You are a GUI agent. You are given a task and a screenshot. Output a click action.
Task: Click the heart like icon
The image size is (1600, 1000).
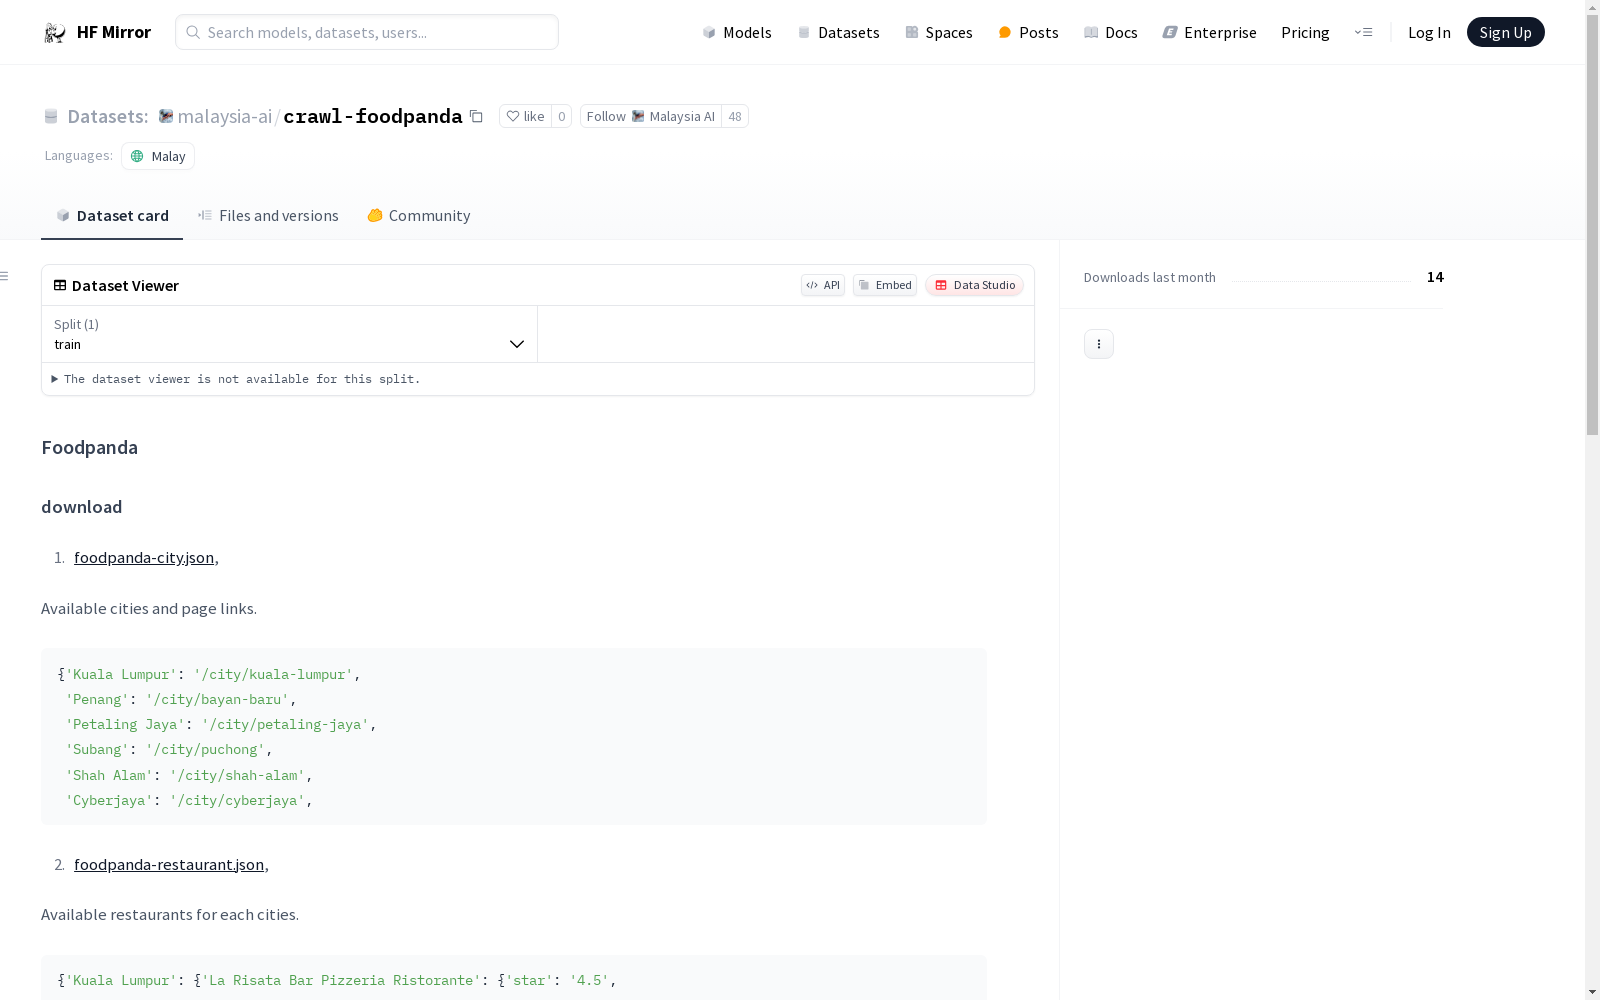click(513, 116)
